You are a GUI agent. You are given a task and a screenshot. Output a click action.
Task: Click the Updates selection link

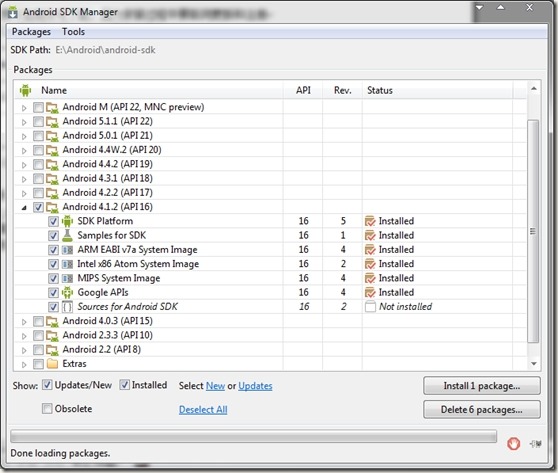click(255, 386)
